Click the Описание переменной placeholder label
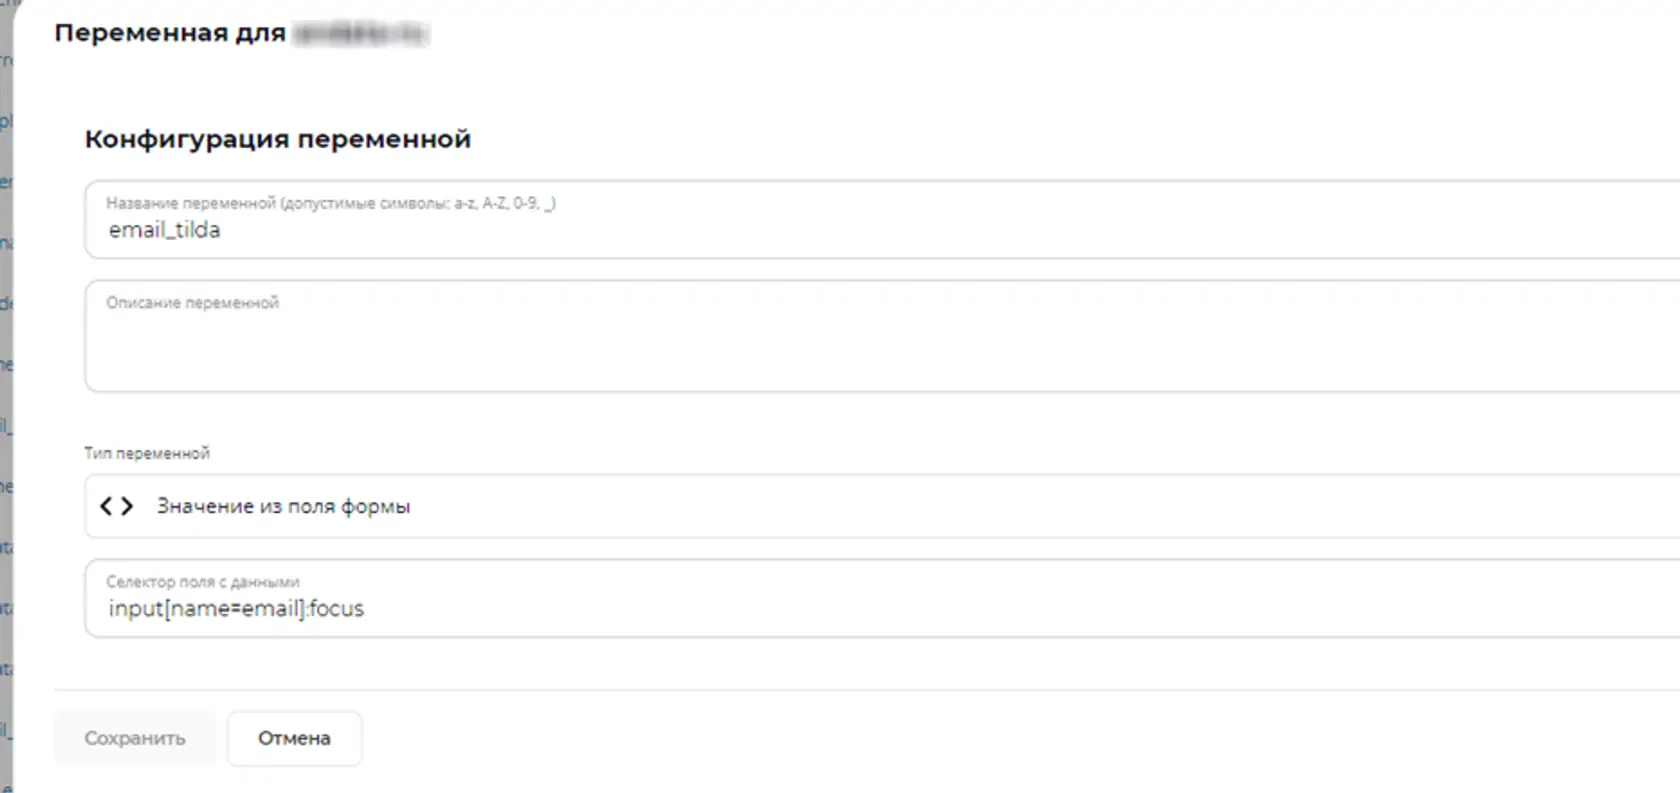The image size is (1680, 793). [192, 302]
